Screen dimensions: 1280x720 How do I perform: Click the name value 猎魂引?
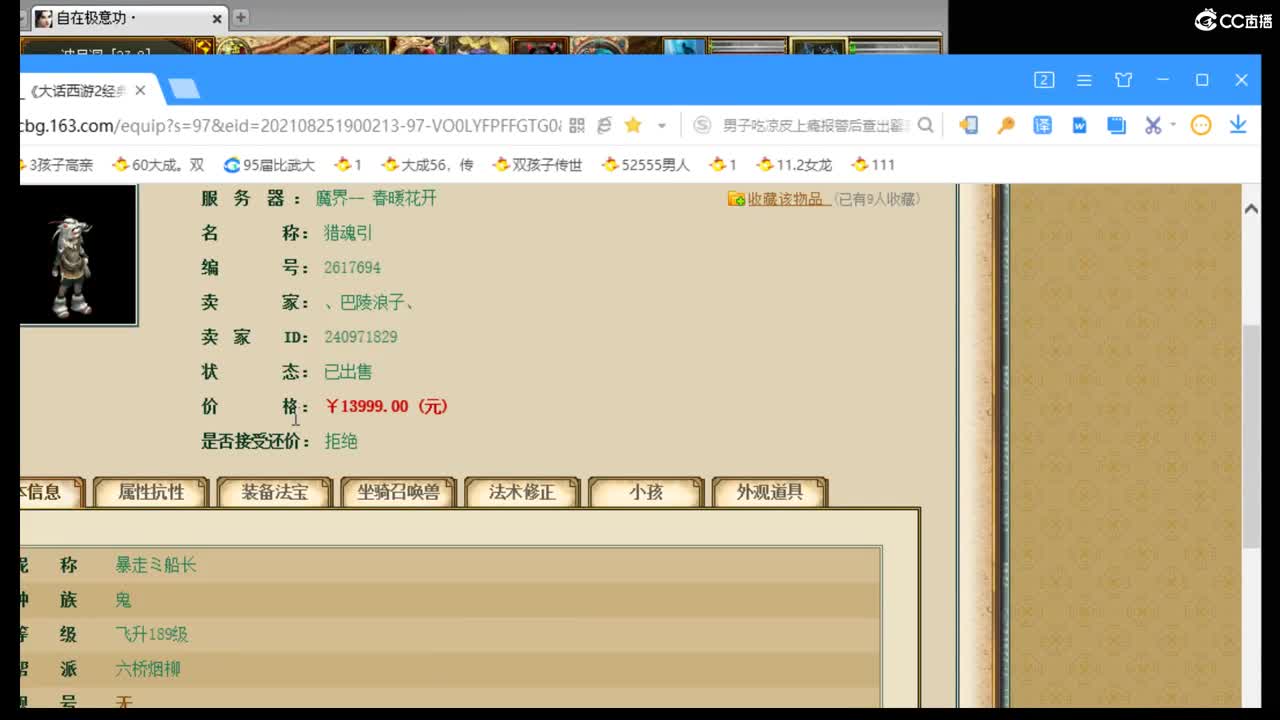click(348, 233)
